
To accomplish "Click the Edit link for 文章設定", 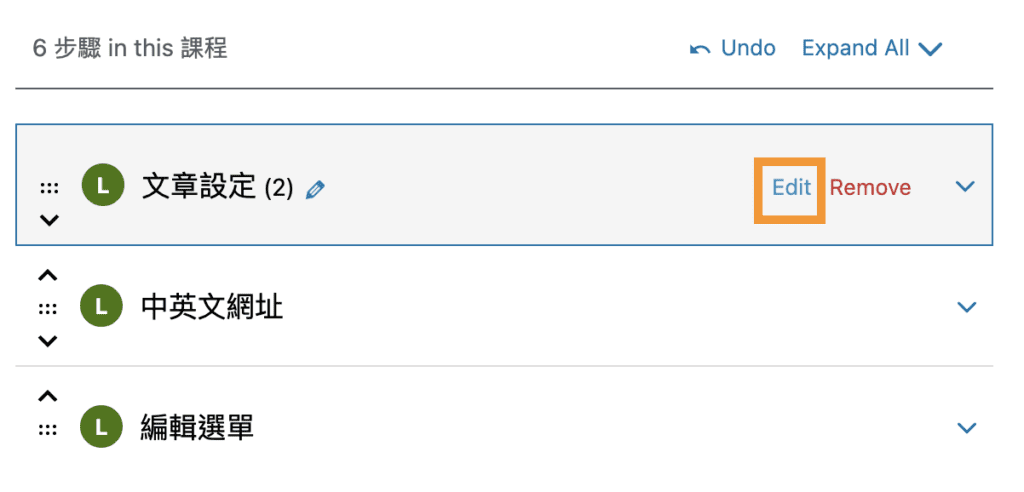I will pyautogui.click(x=791, y=187).
